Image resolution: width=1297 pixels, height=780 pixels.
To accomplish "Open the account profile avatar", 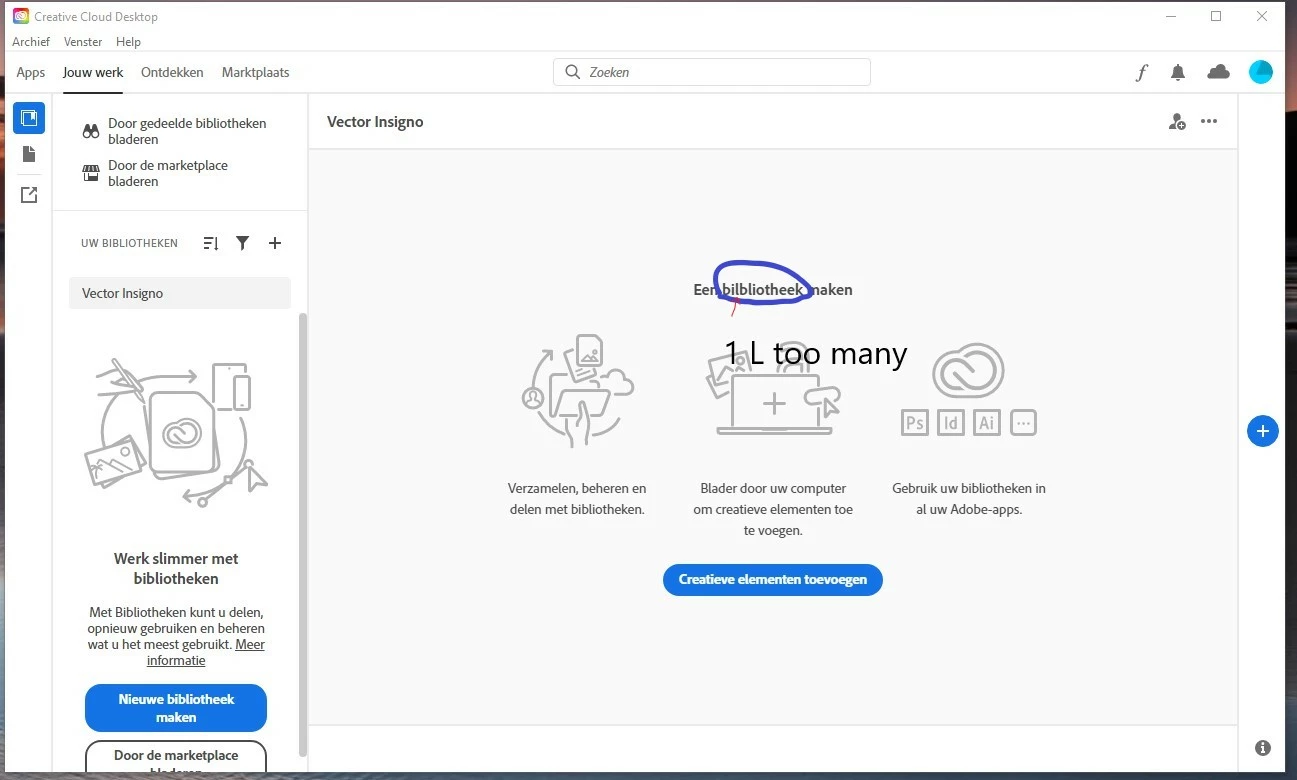I will click(x=1260, y=72).
